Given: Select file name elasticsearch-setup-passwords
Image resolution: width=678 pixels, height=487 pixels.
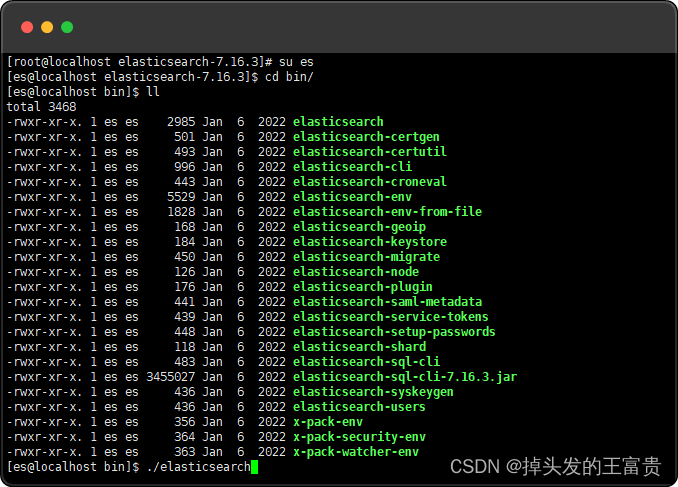Looking at the screenshot, I should (394, 332).
